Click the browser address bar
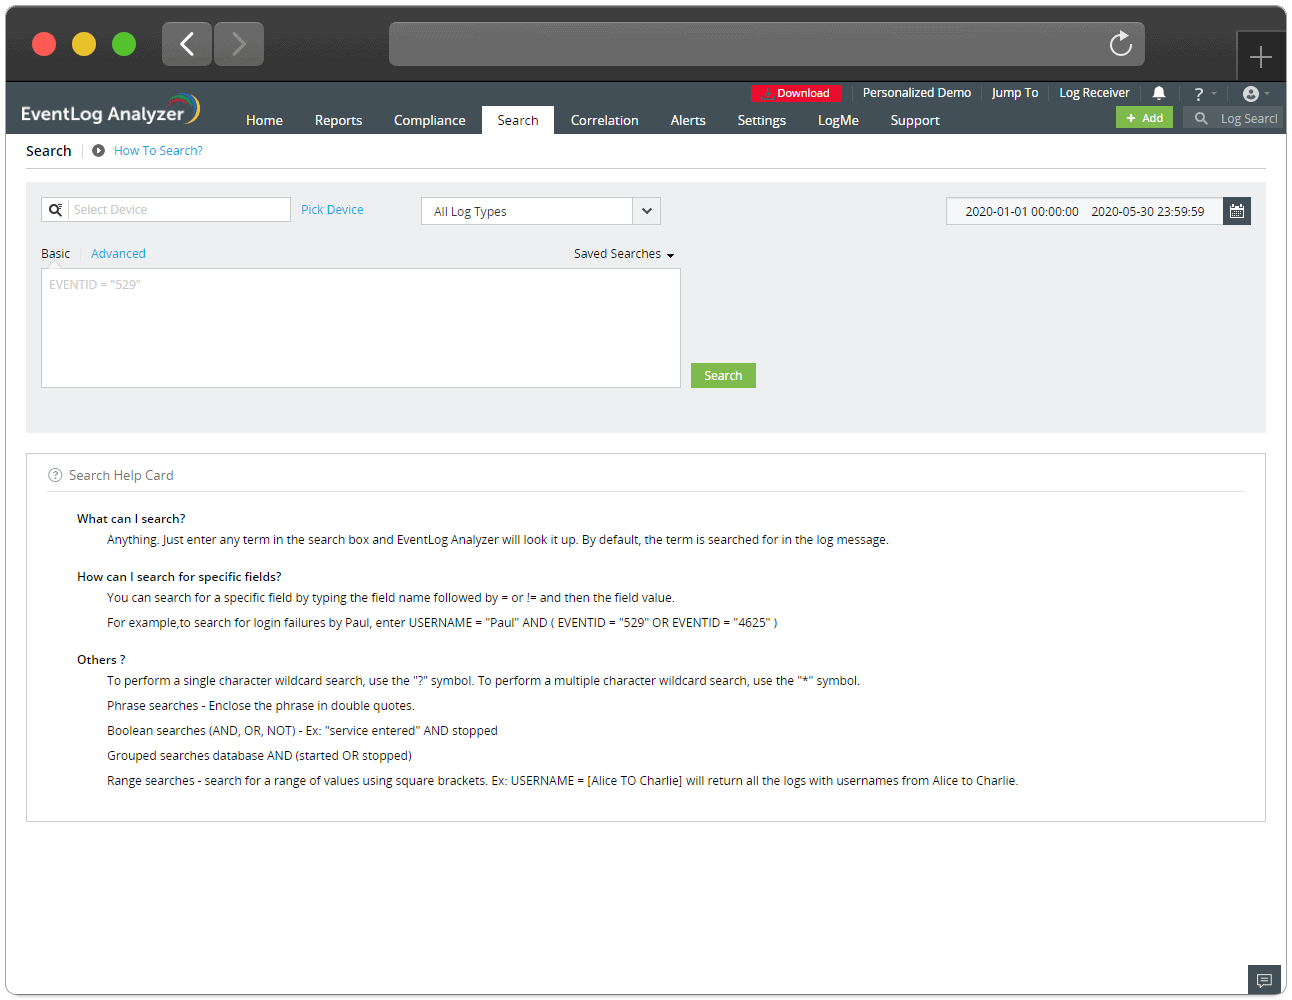Screen dimensions: 1292x1000 [x=766, y=44]
